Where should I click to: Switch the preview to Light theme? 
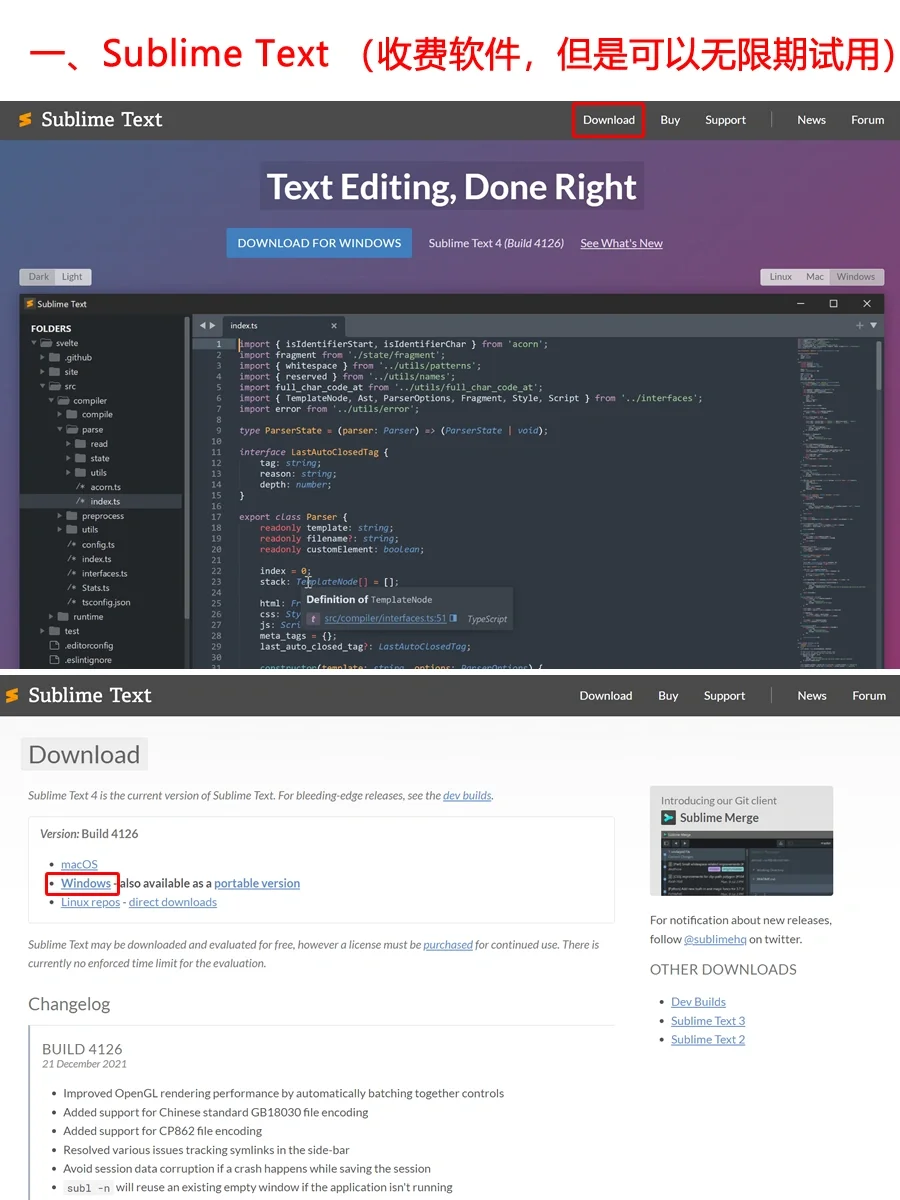pyautogui.click(x=73, y=277)
